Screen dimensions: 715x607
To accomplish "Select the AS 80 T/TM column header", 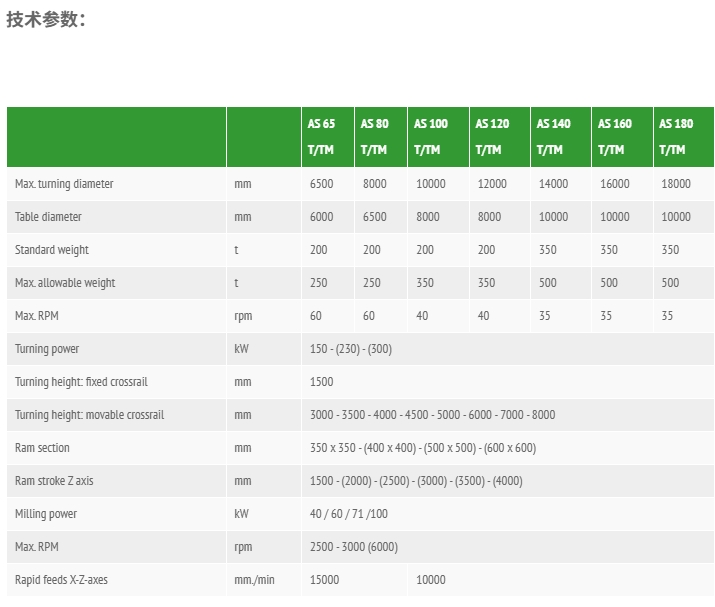I will (381, 137).
